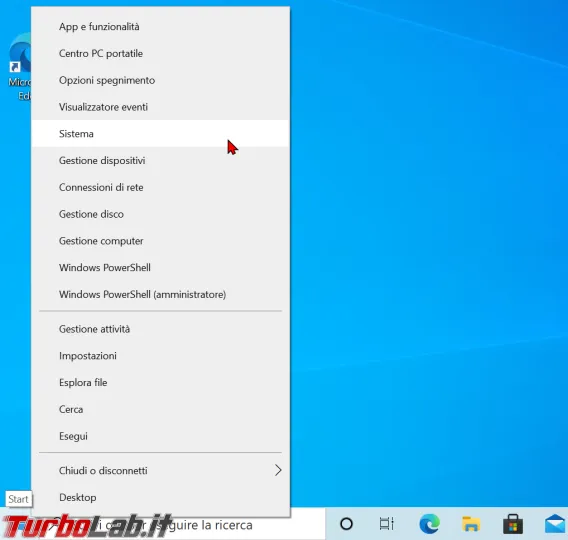
Task: Expand the Chiudi o disconnetti submenu
Action: coord(160,471)
